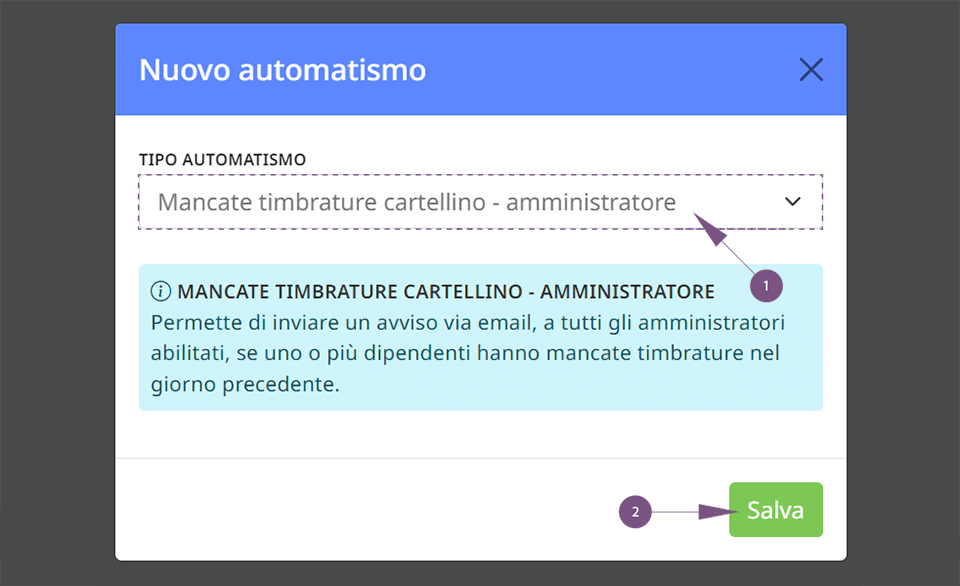960x586 pixels.
Task: Click the TIPO AUTOMATISMO field label
Action: [222, 160]
